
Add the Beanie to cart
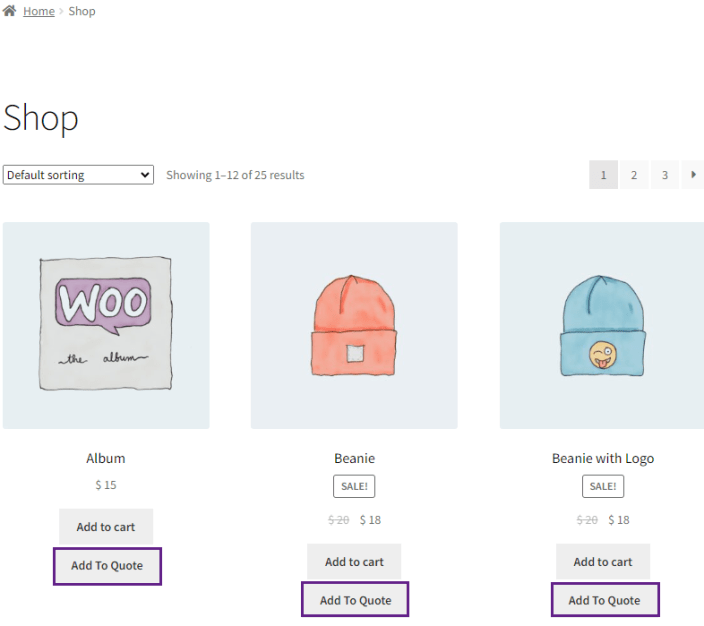coord(354,561)
